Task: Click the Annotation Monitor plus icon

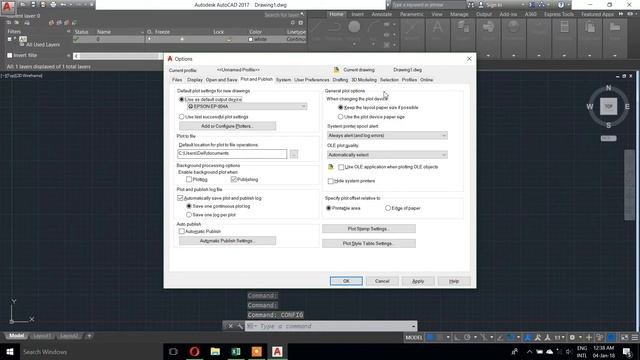Action: tap(589, 338)
